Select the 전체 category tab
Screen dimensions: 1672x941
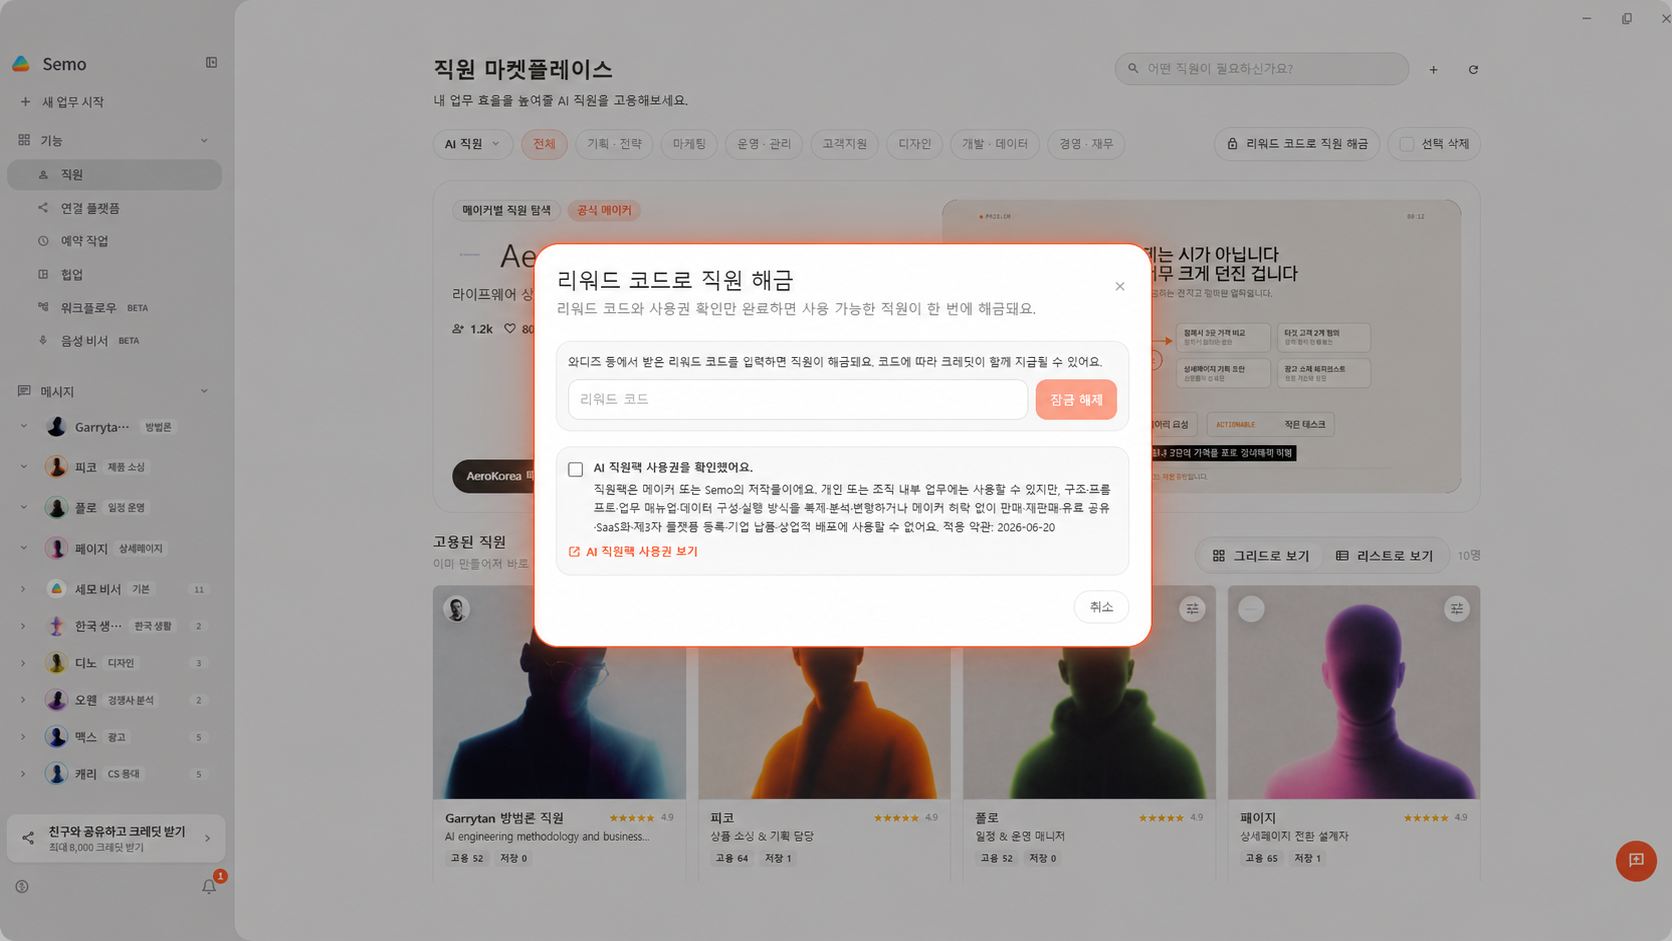(544, 144)
